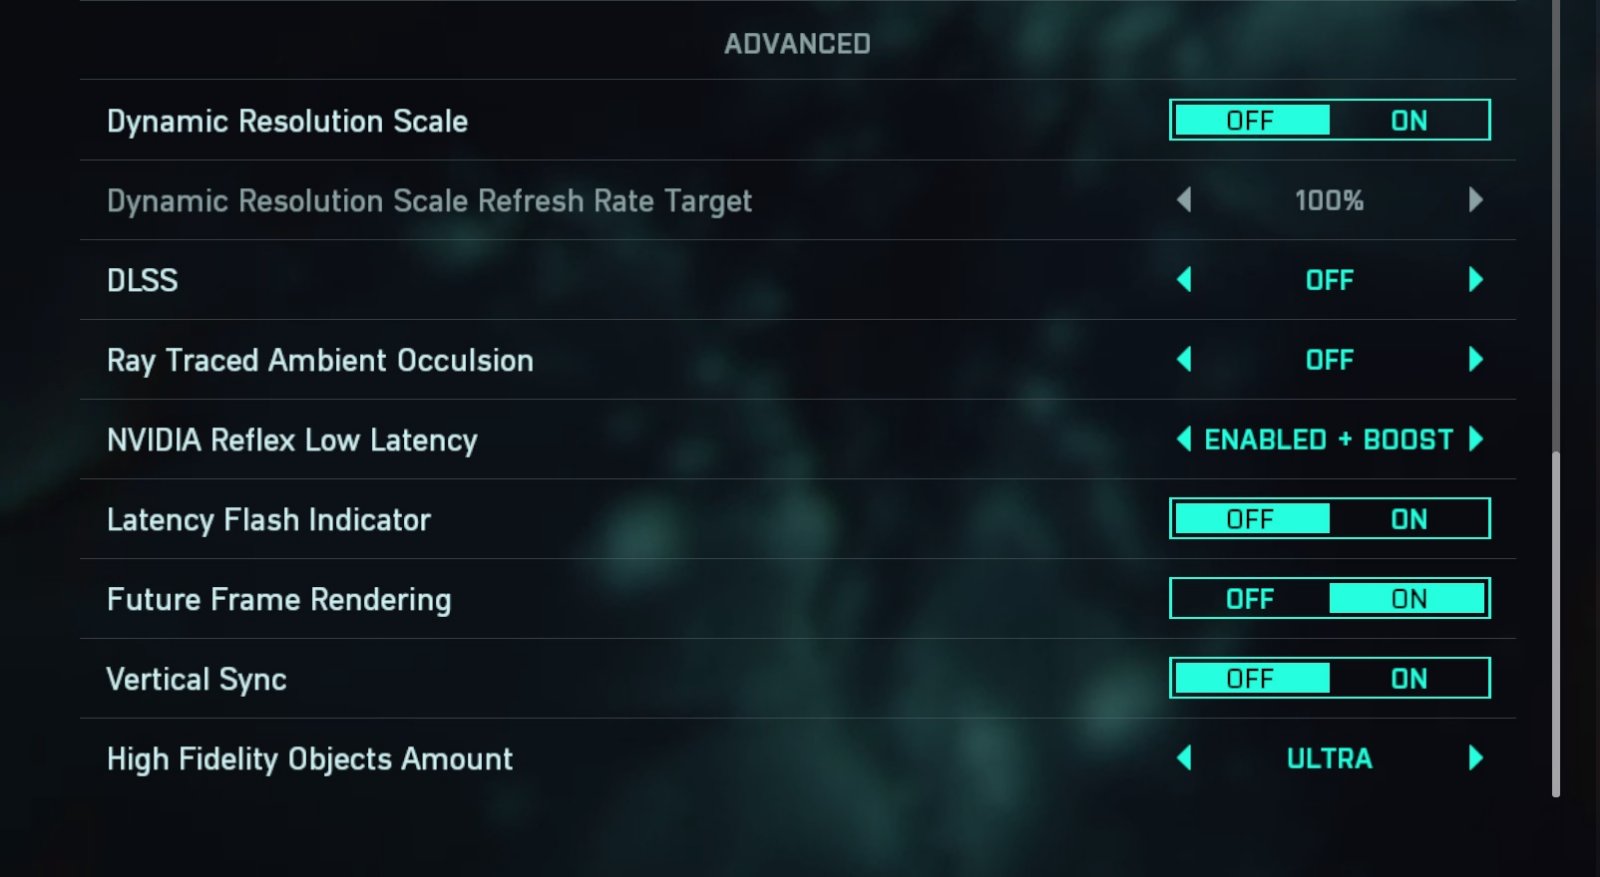Click left arrow for NVIDIA Reflex Low Latency
The height and width of the screenshot is (877, 1600).
1184,439
